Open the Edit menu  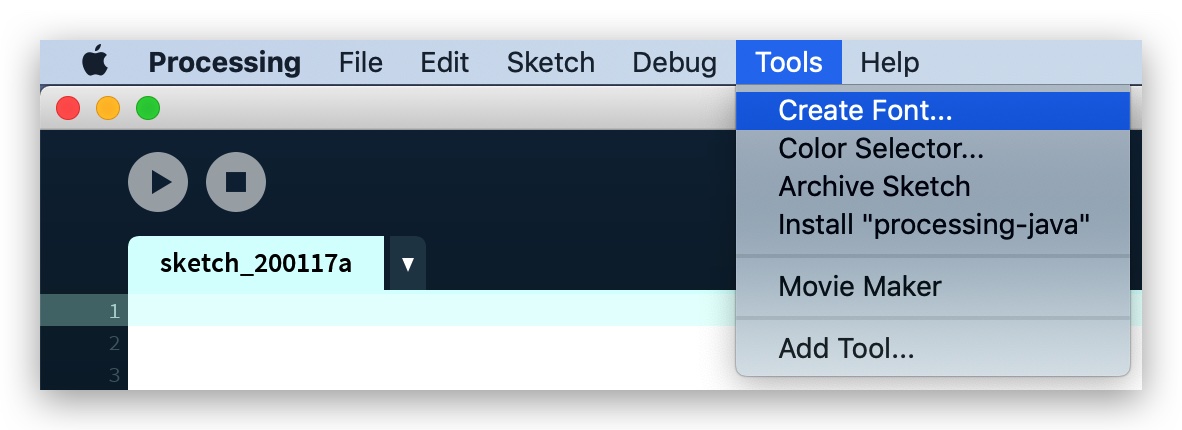[x=445, y=62]
